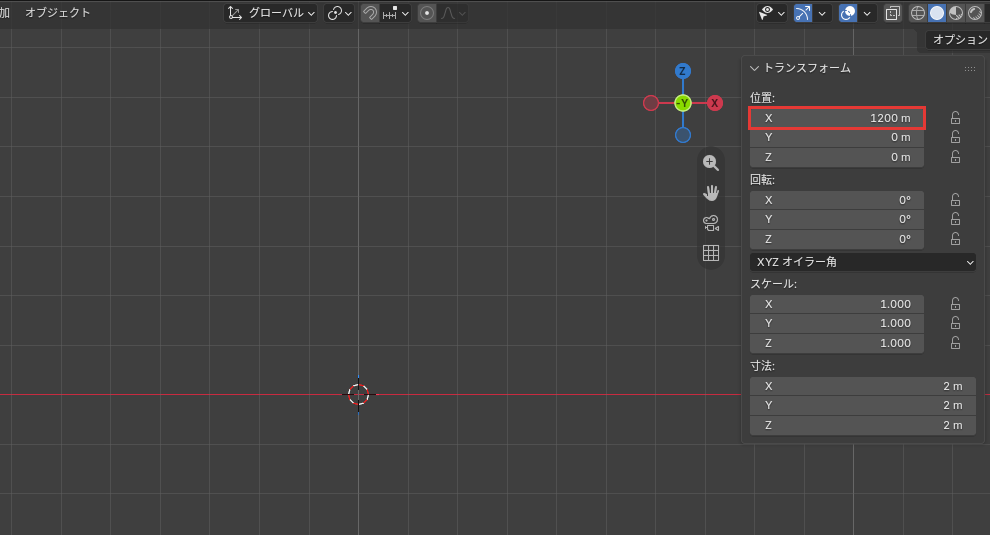Open object visibility eye dropdown
Screen dimensions: 990x535
click(772, 13)
